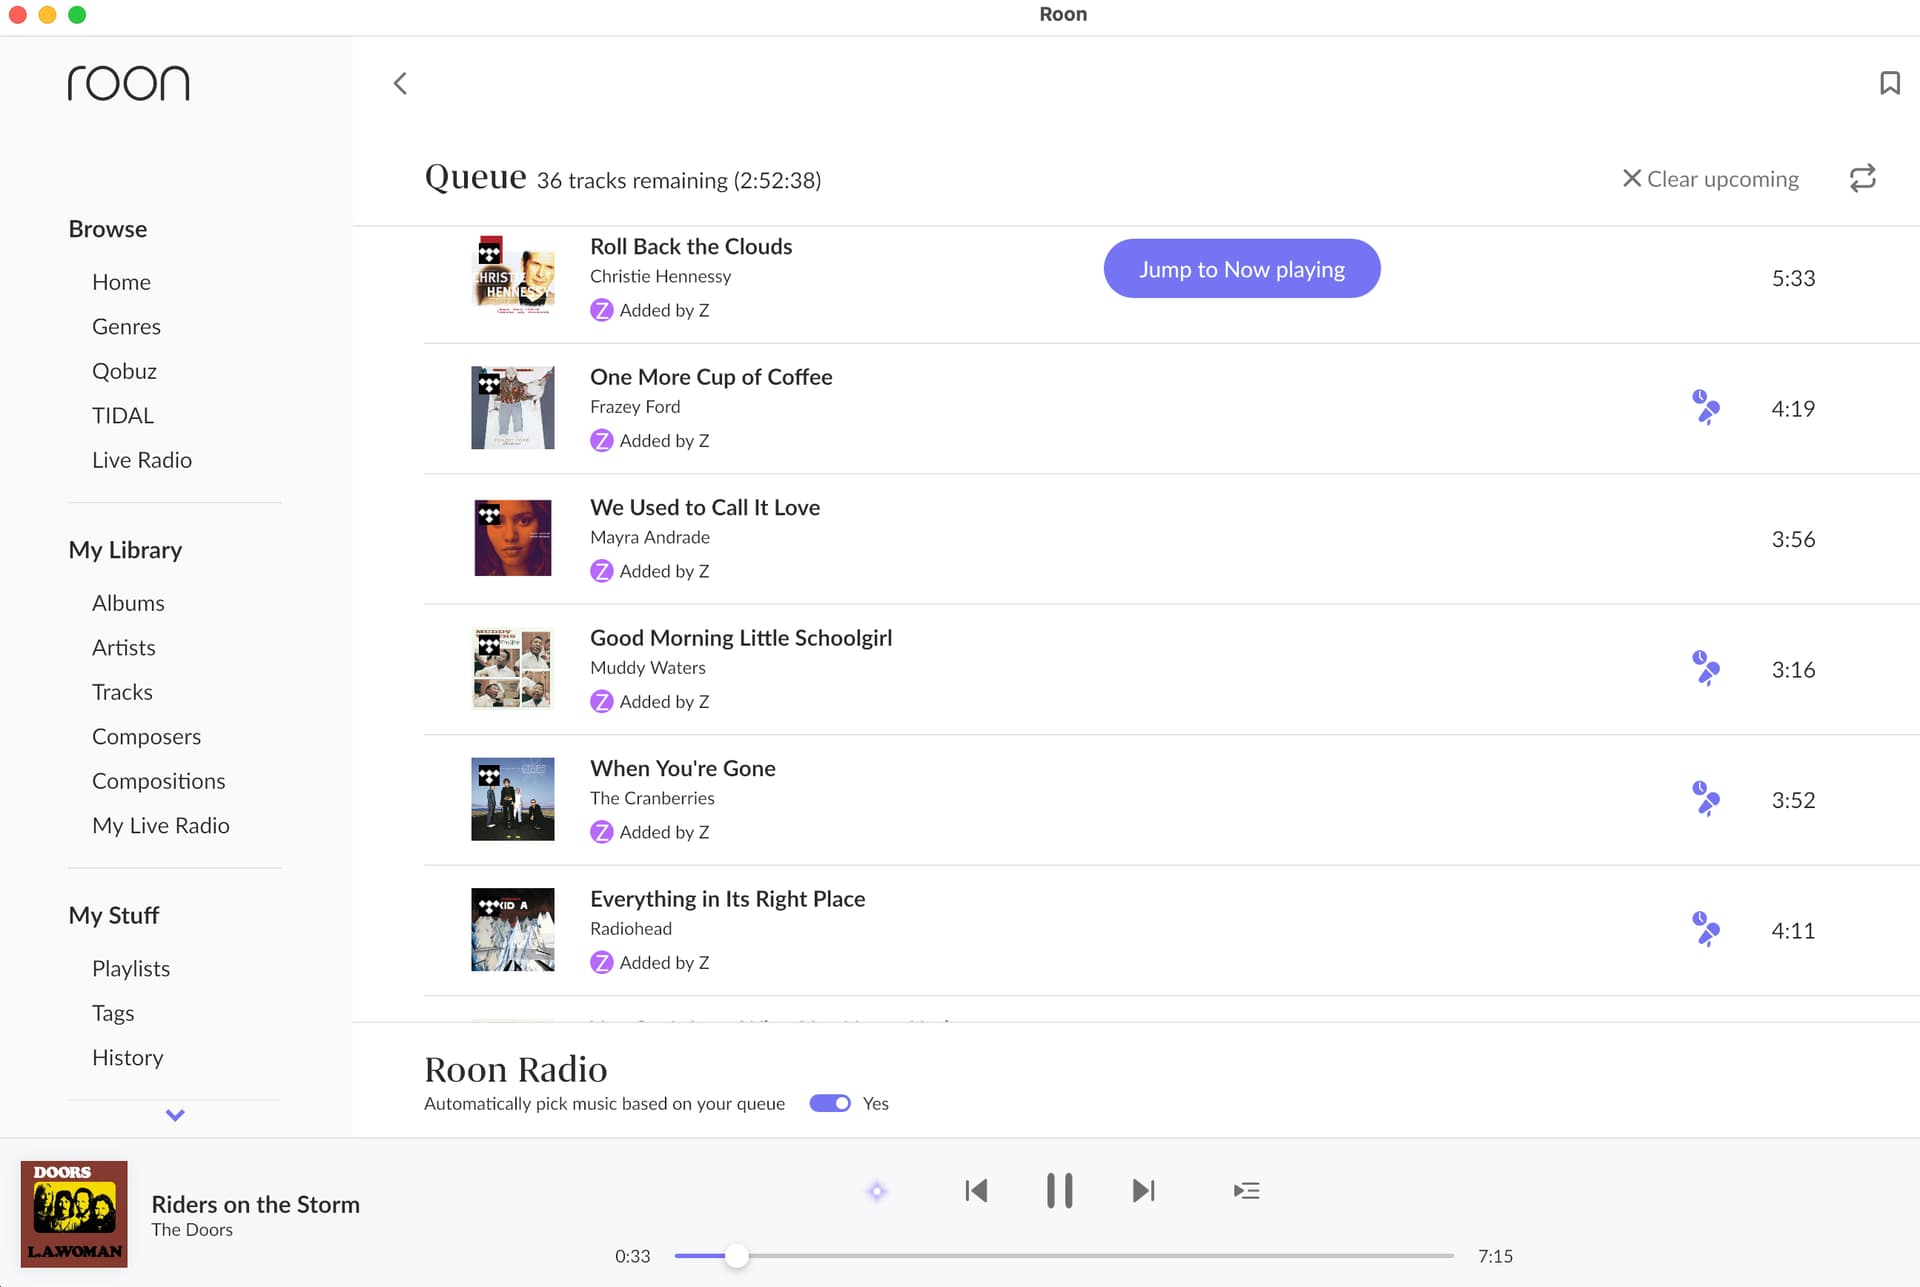Viewport: 1920px width, 1287px height.
Task: Click Roon Radio icon on Good Morning Little Schoolgirl row
Action: pyautogui.click(x=1705, y=669)
